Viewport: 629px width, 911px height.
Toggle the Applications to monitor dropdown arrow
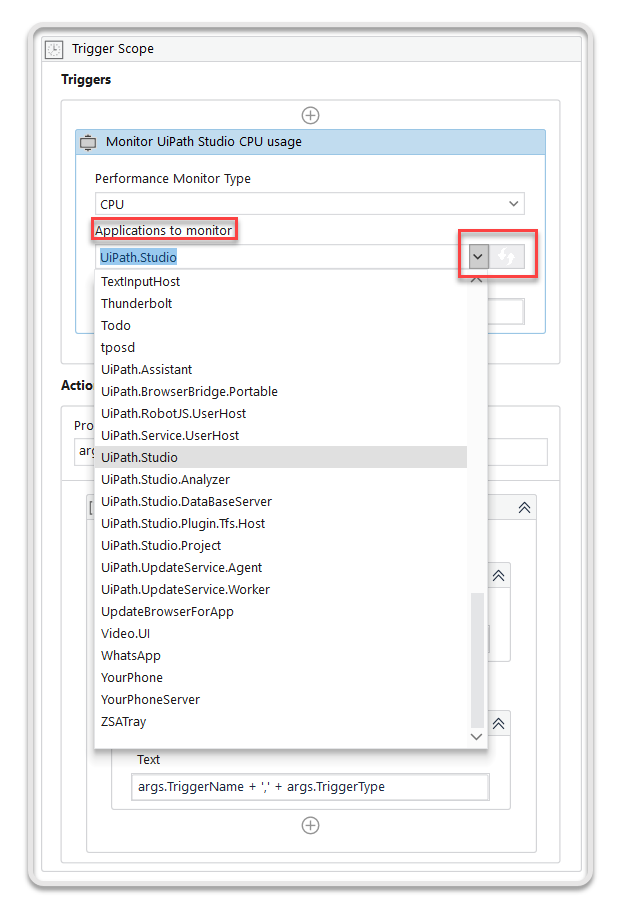coord(478,256)
